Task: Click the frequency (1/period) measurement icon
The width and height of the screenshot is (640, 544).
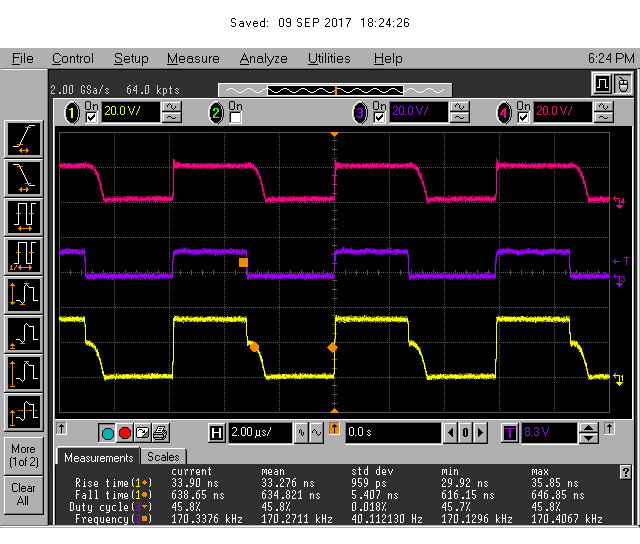Action: 24,254
